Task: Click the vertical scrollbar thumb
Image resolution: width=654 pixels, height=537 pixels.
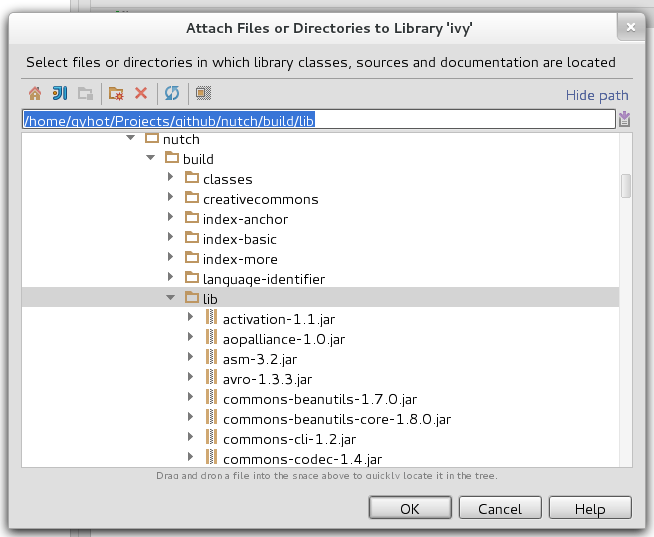Action: [x=626, y=186]
